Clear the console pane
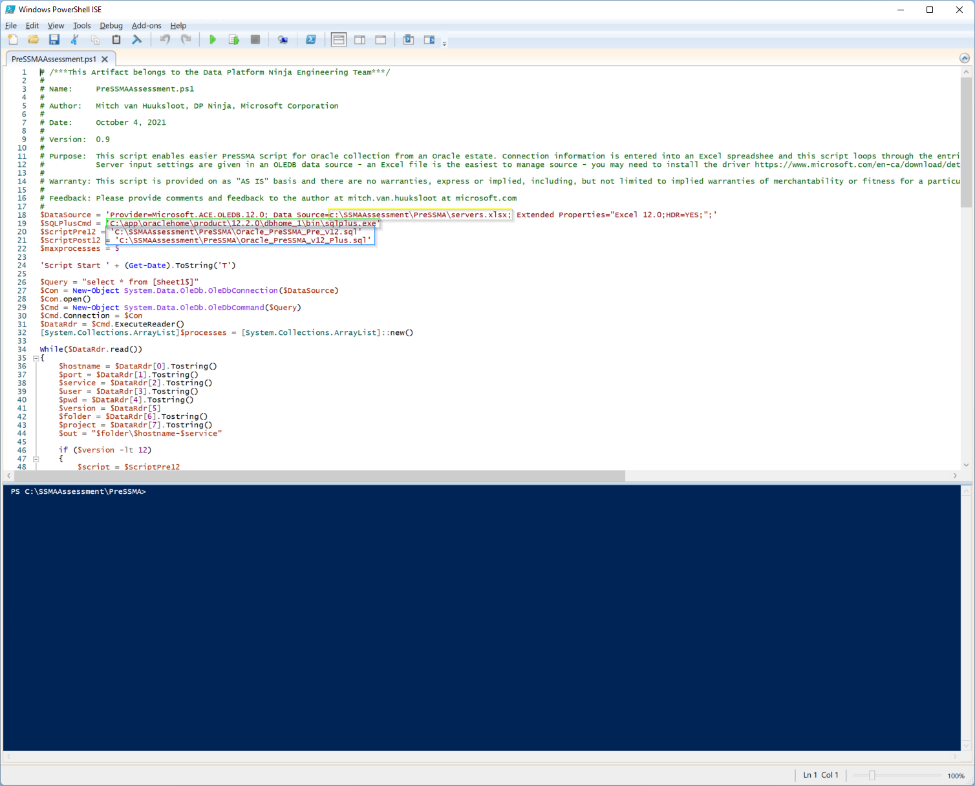 tap(137, 40)
